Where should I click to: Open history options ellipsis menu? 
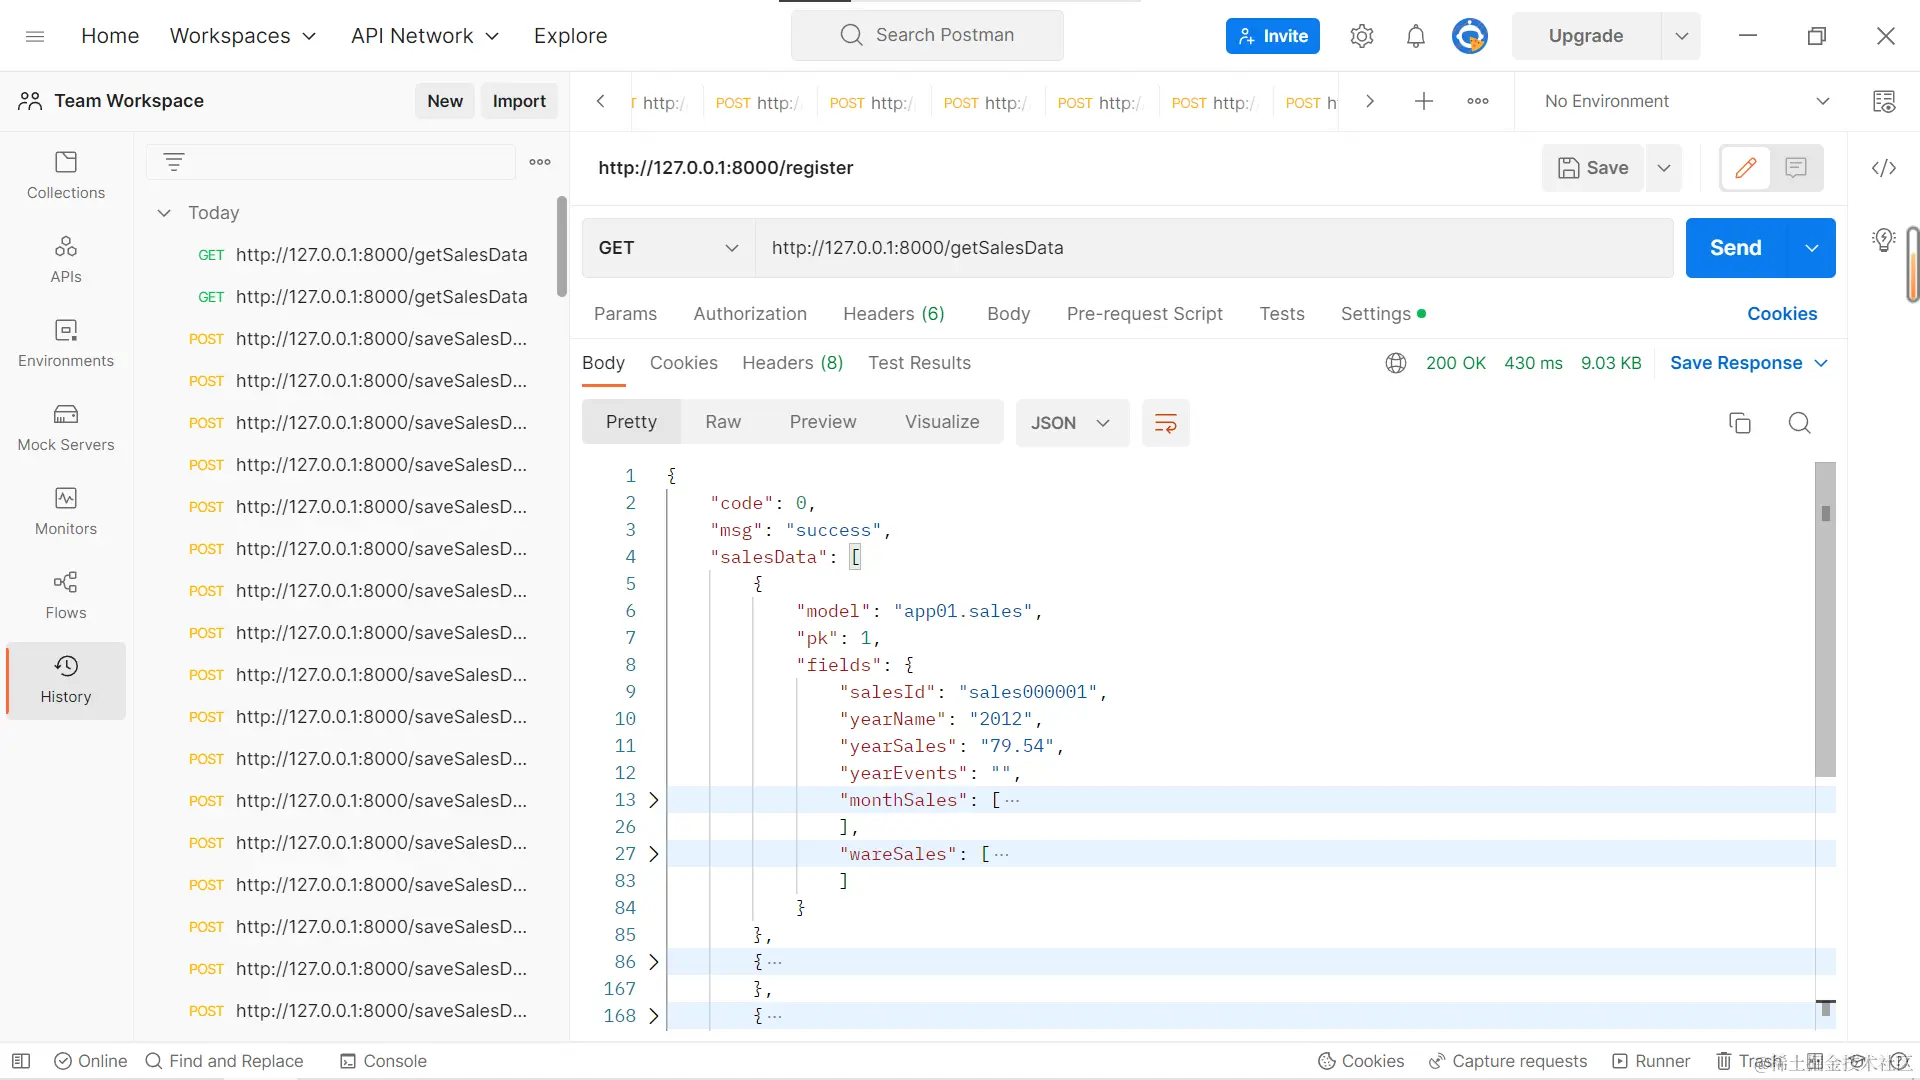click(x=540, y=162)
